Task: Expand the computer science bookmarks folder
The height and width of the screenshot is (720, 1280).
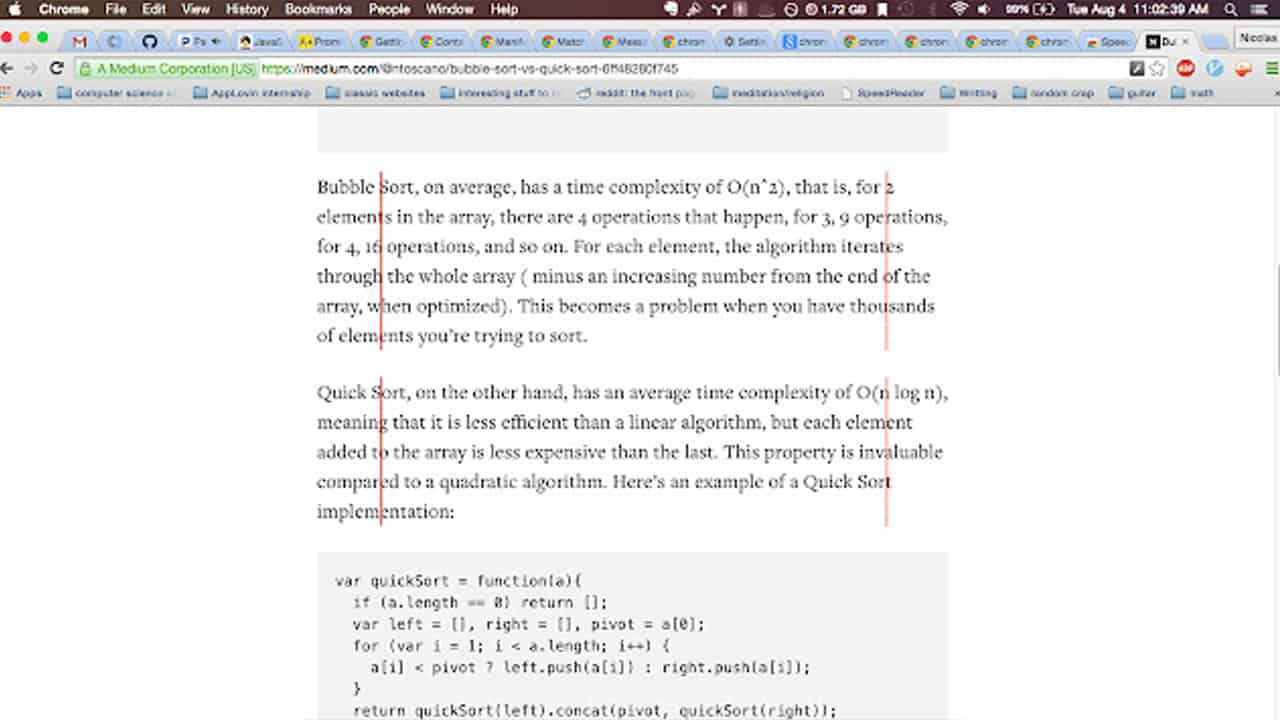Action: coord(116,93)
